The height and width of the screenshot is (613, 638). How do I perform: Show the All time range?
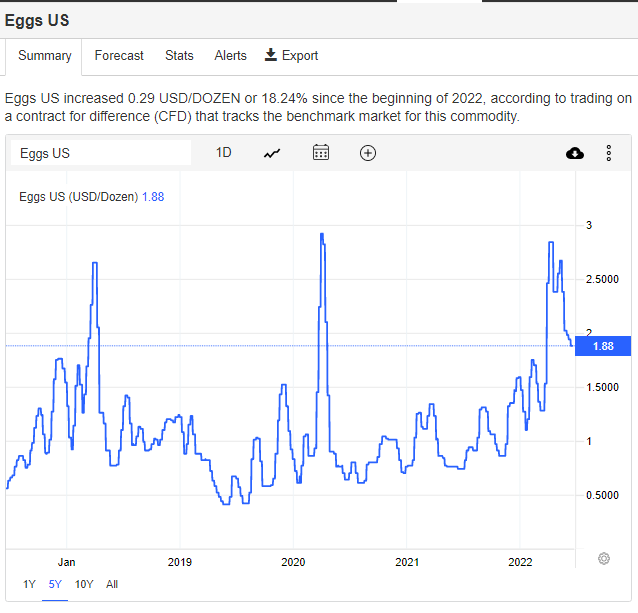point(112,584)
